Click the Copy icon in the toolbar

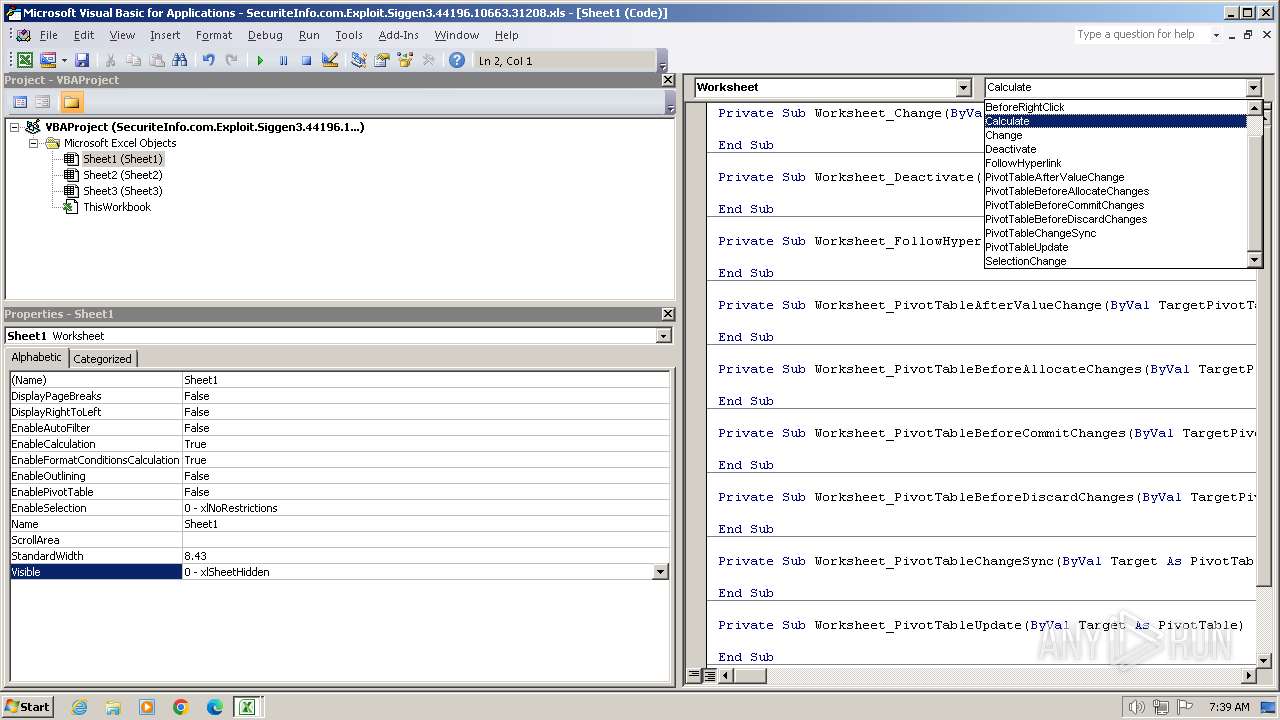[x=134, y=60]
